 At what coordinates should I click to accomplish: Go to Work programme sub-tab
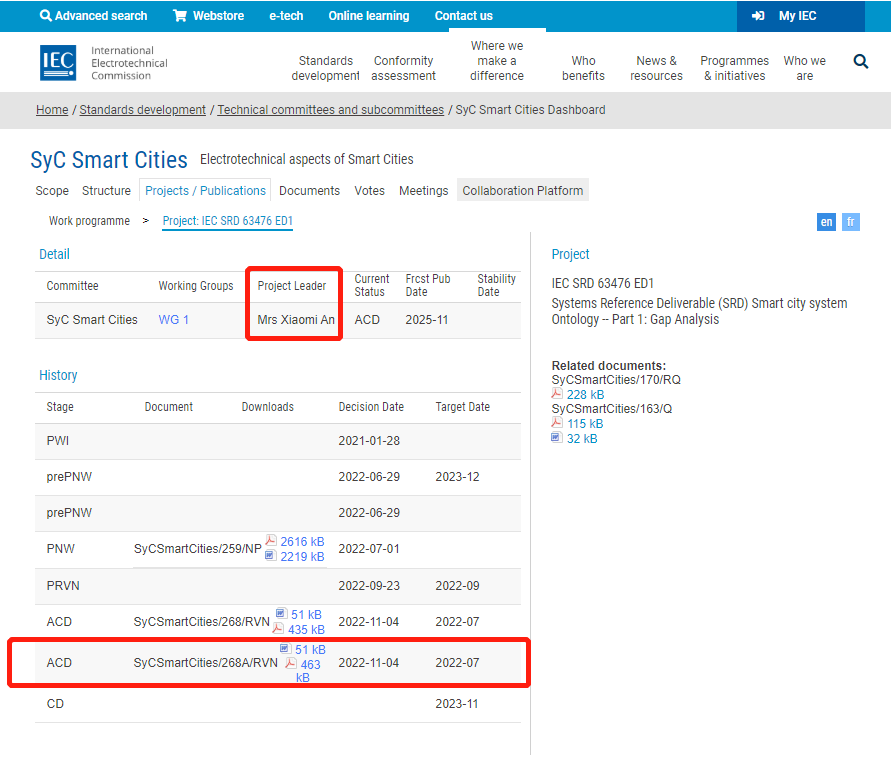(89, 221)
